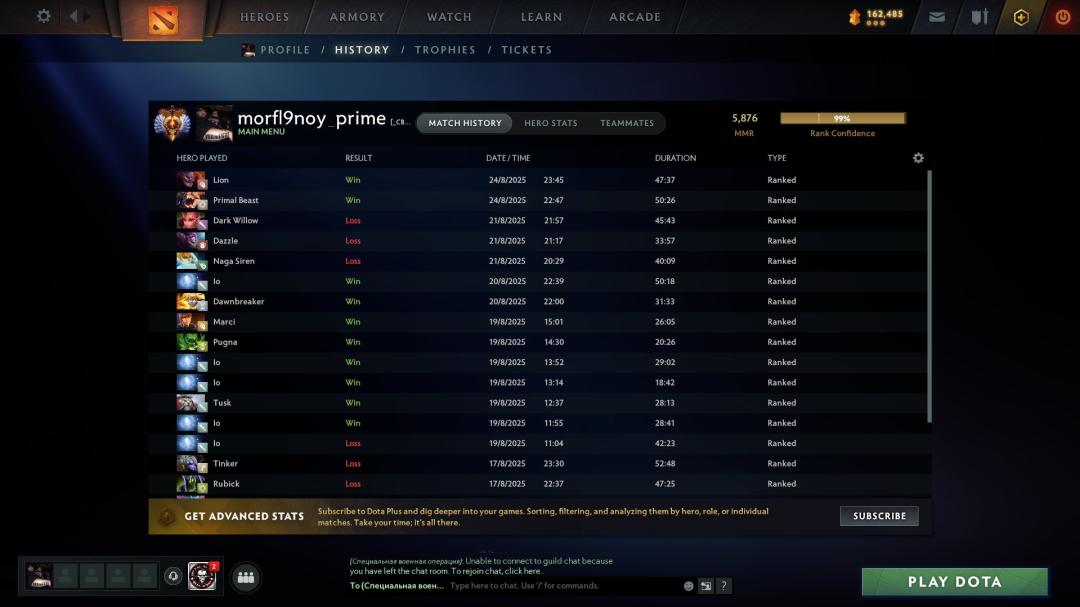Click the DATE / TIME column header
The width and height of the screenshot is (1080, 607).
[x=508, y=158]
